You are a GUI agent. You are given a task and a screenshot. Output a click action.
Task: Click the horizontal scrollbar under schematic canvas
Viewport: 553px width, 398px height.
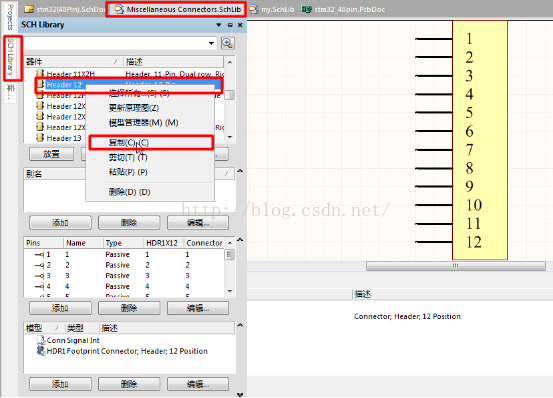pyautogui.click(x=456, y=266)
